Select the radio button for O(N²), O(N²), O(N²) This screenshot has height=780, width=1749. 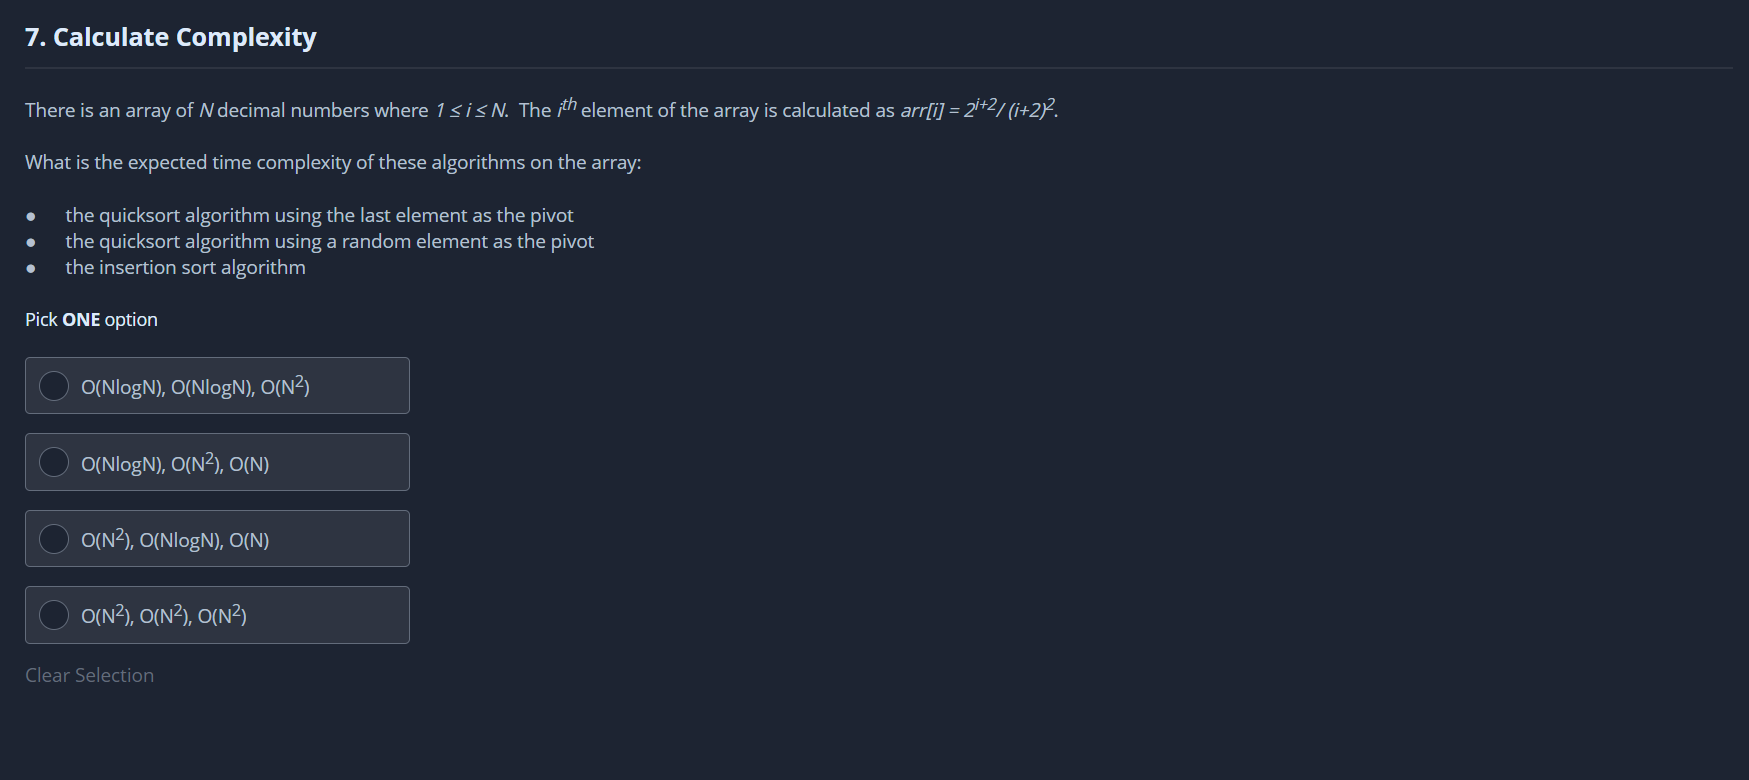[x=54, y=615]
